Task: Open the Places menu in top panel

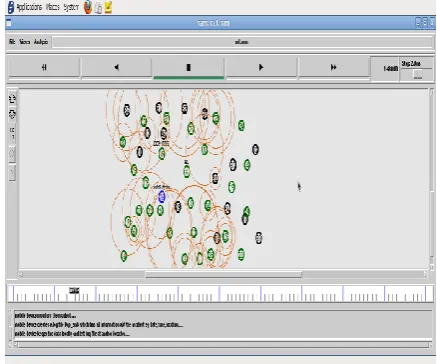Action: coord(52,7)
